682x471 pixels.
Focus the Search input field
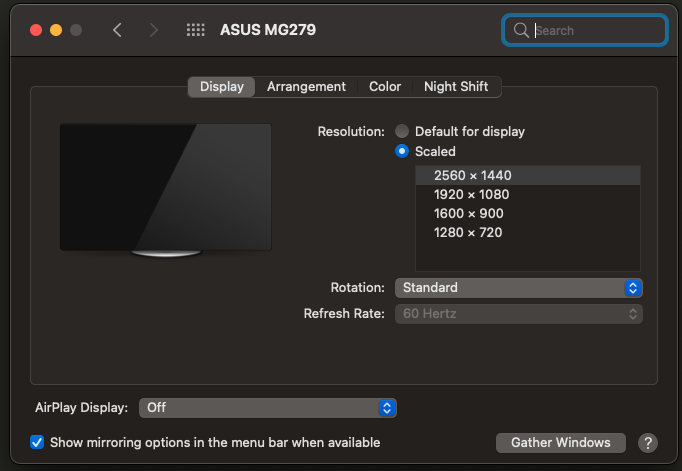[x=595, y=30]
